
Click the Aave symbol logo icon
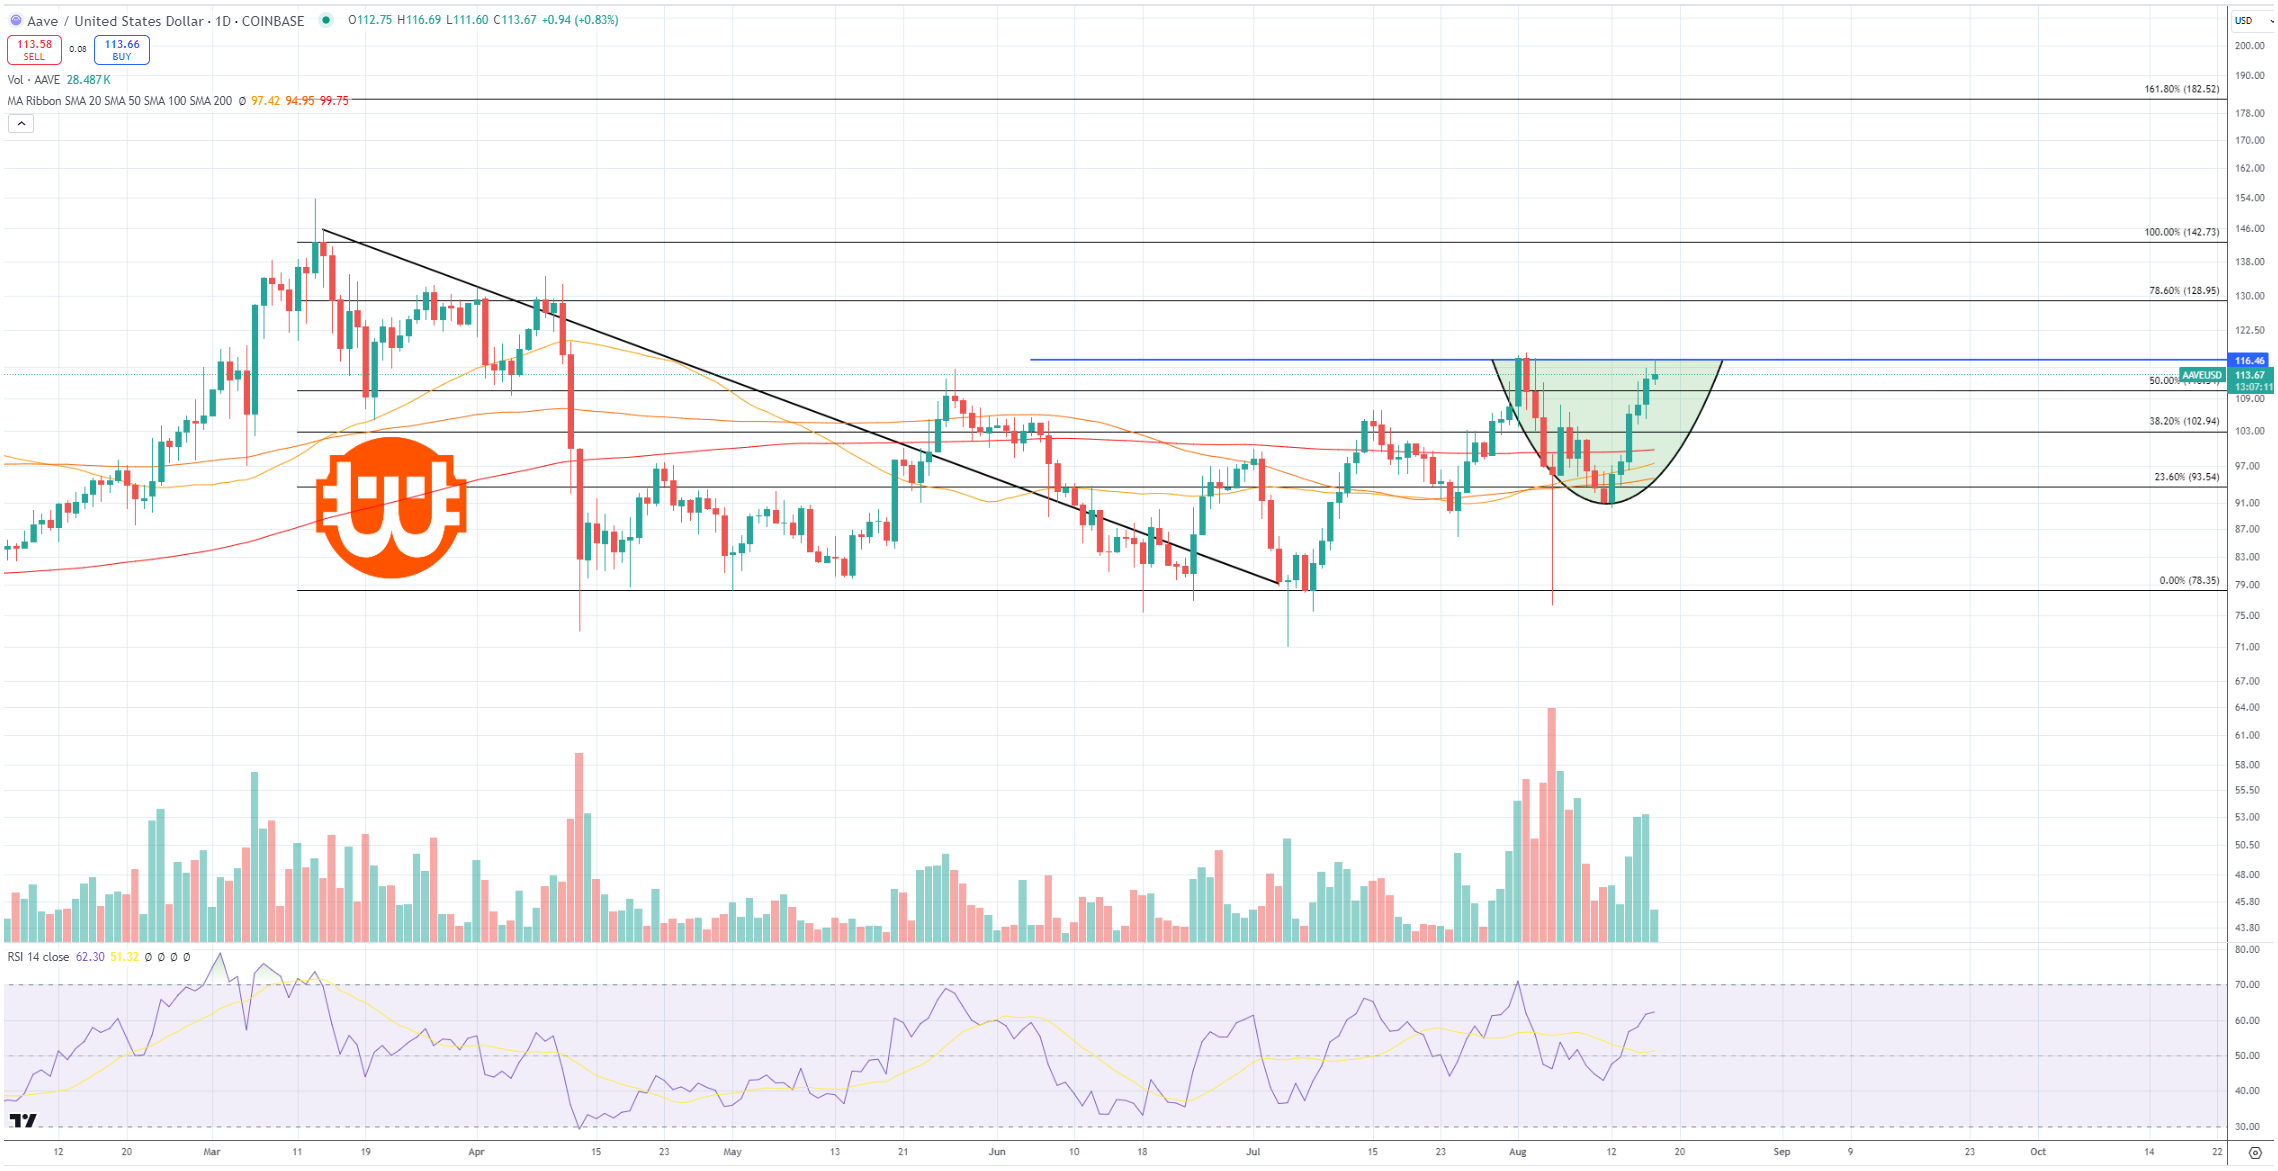point(15,20)
